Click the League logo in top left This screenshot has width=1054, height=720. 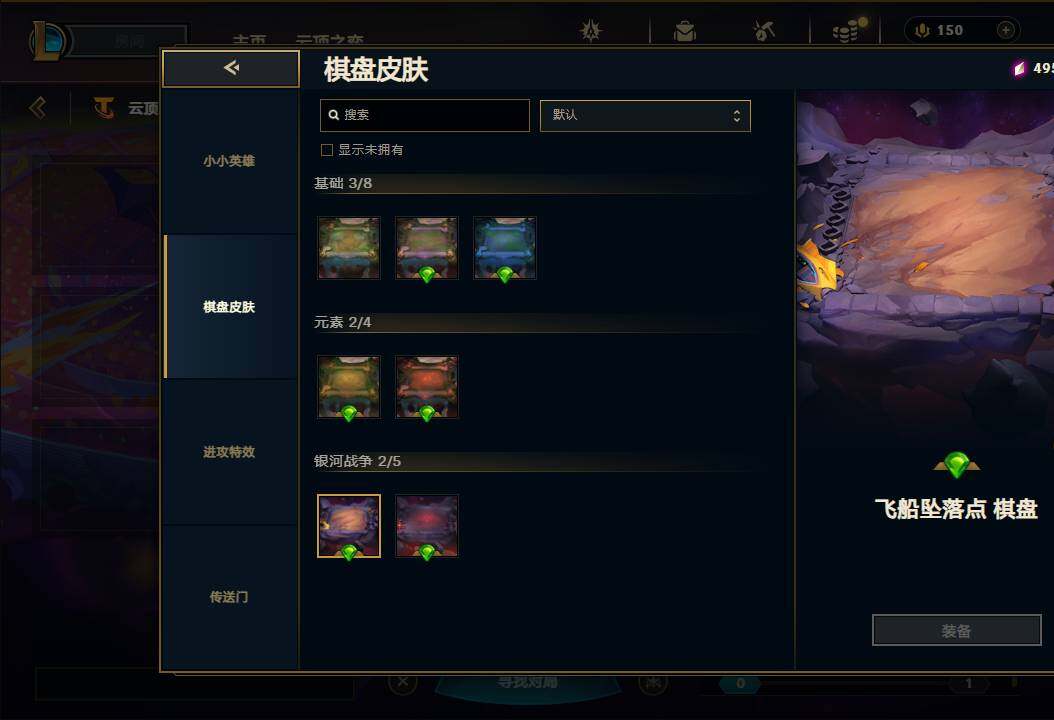pos(46,40)
